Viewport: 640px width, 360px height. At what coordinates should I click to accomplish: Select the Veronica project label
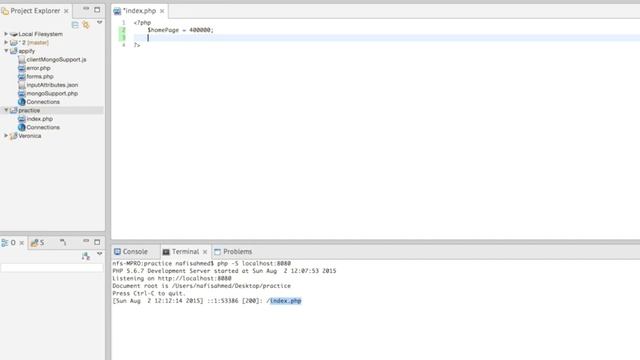coord(30,136)
